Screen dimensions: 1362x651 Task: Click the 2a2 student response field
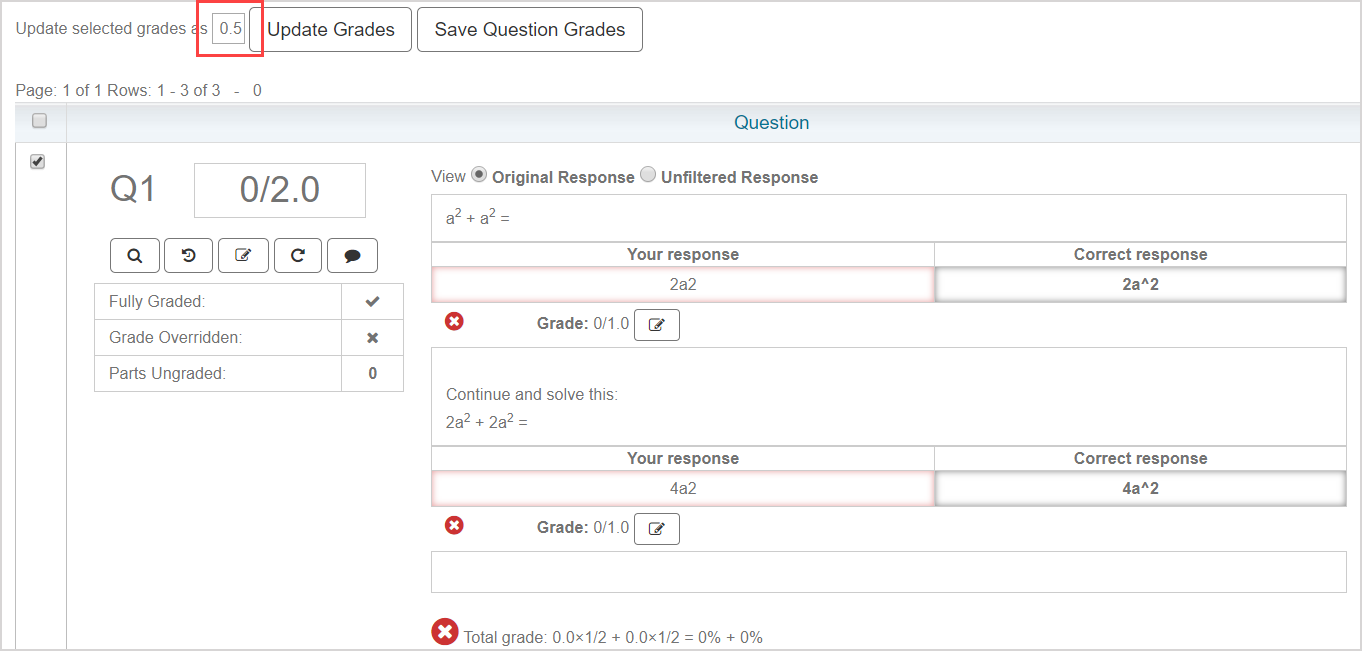pyautogui.click(x=683, y=285)
